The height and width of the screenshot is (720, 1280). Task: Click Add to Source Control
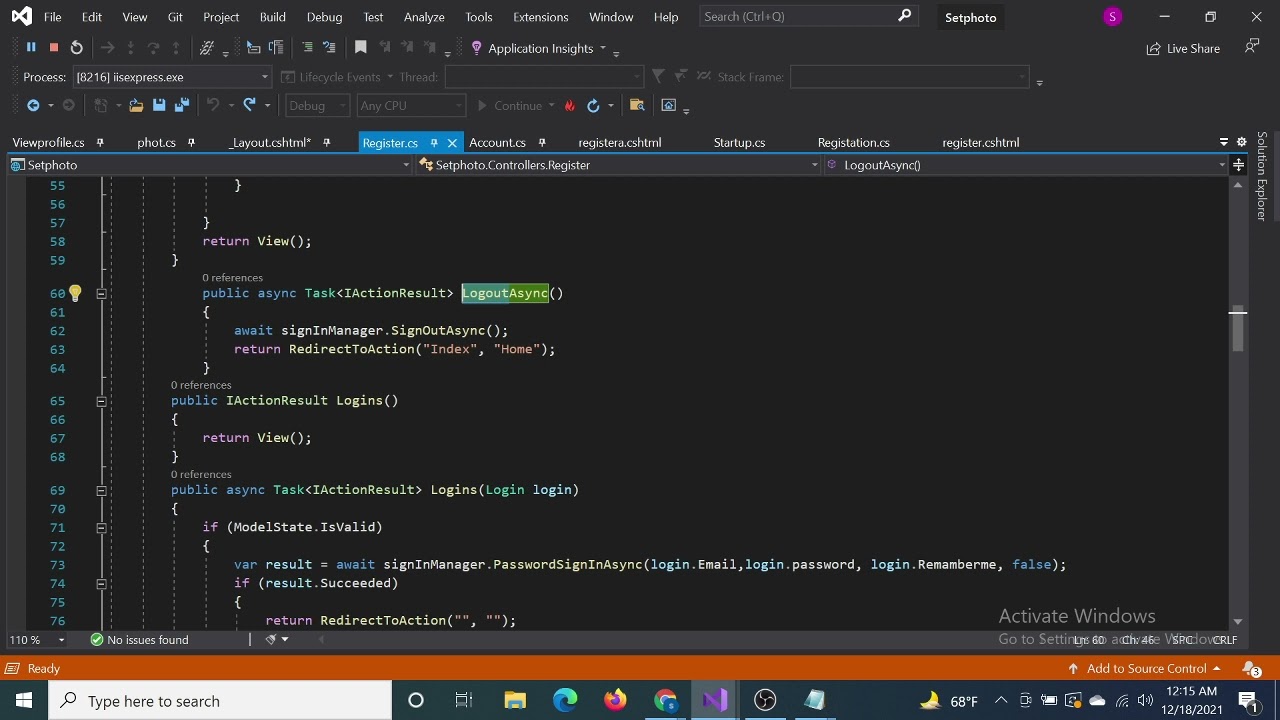click(x=1145, y=668)
